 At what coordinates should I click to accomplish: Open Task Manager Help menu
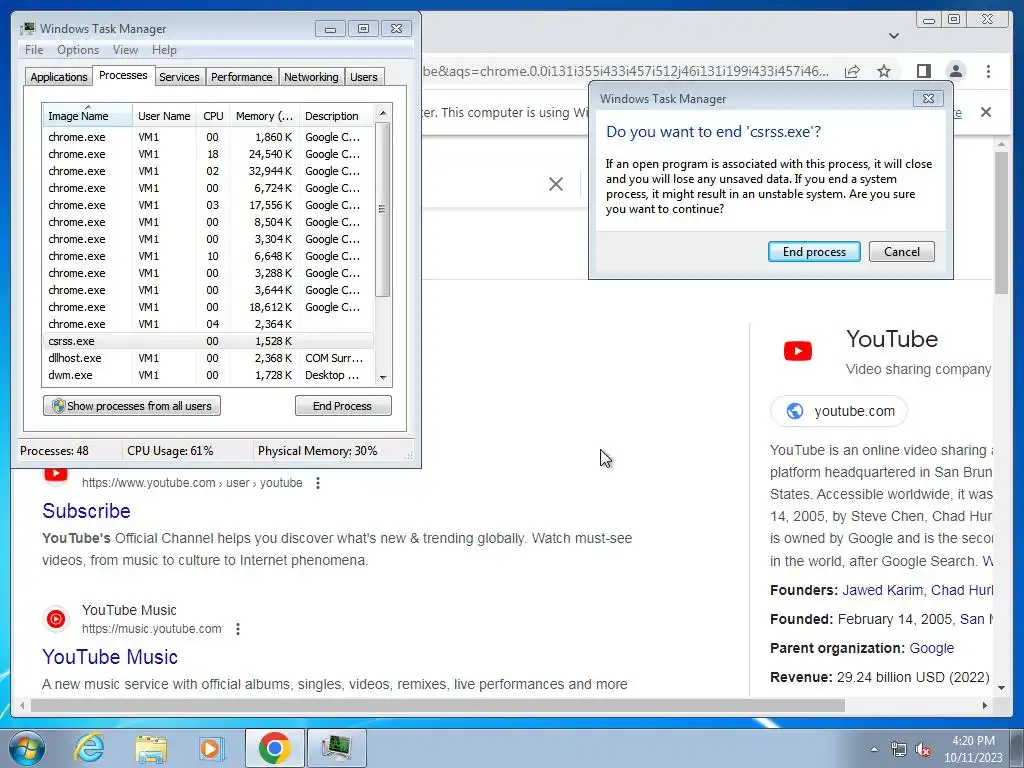pyautogui.click(x=164, y=50)
